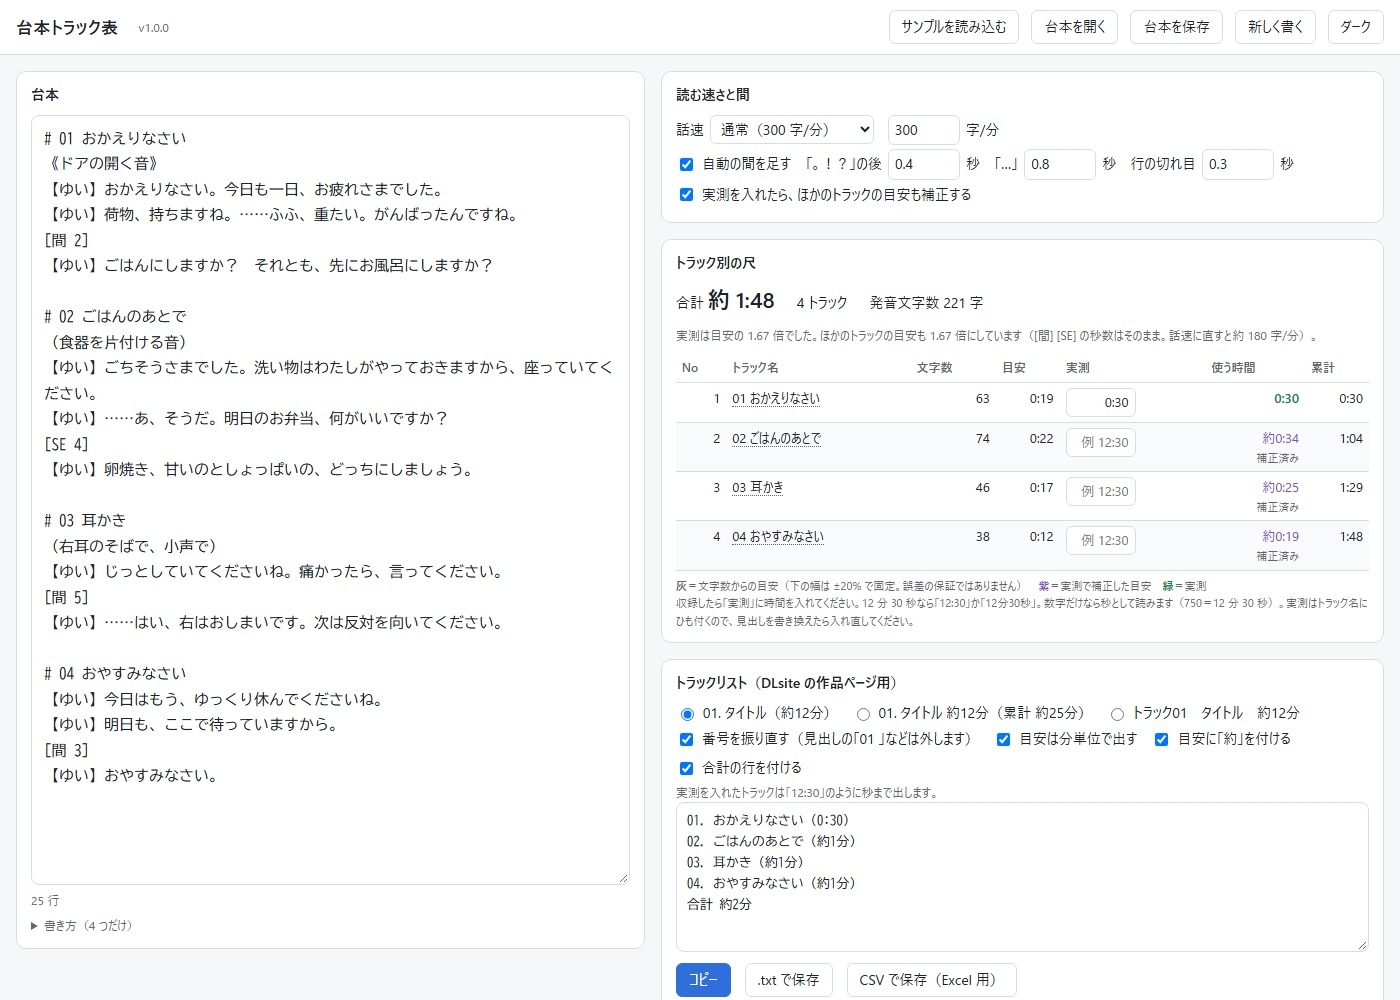
Task: Click the 約 1:48 total duration
Action: pyautogui.click(x=741, y=300)
